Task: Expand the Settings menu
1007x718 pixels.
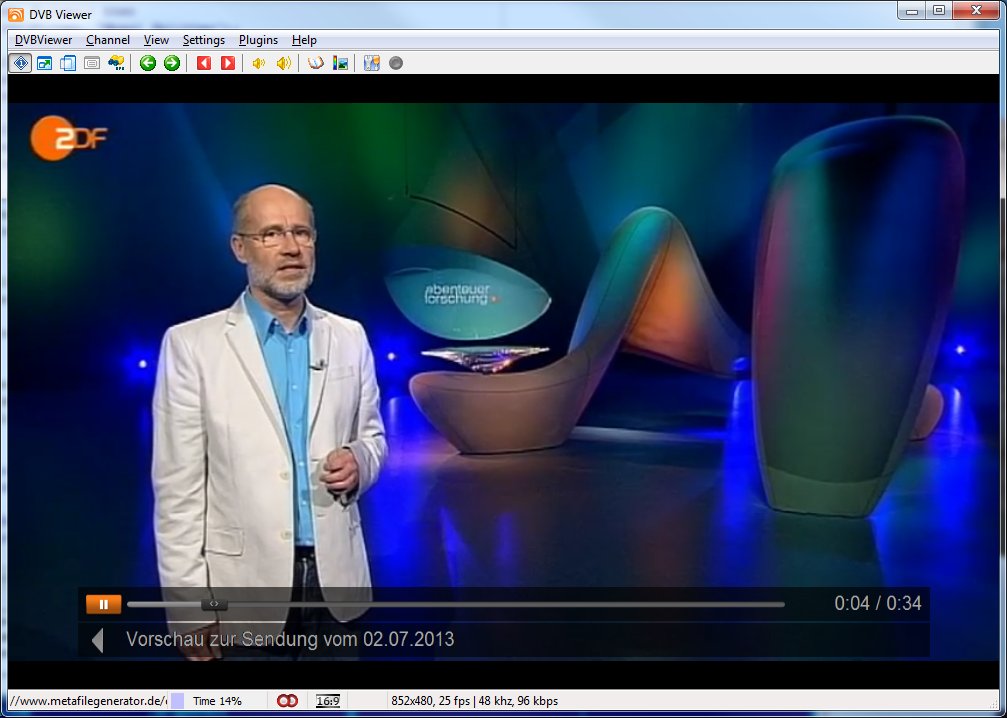Action: (204, 40)
